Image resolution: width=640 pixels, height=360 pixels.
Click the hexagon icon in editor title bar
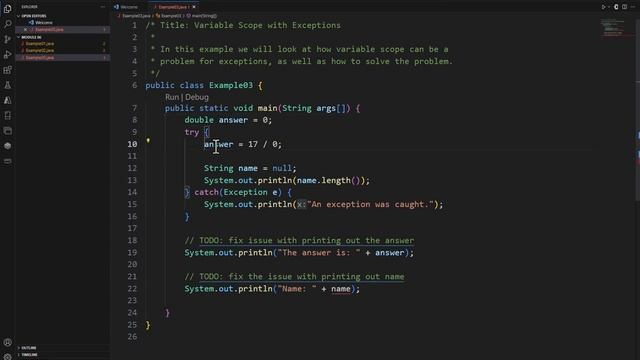pyautogui.click(x=616, y=7)
